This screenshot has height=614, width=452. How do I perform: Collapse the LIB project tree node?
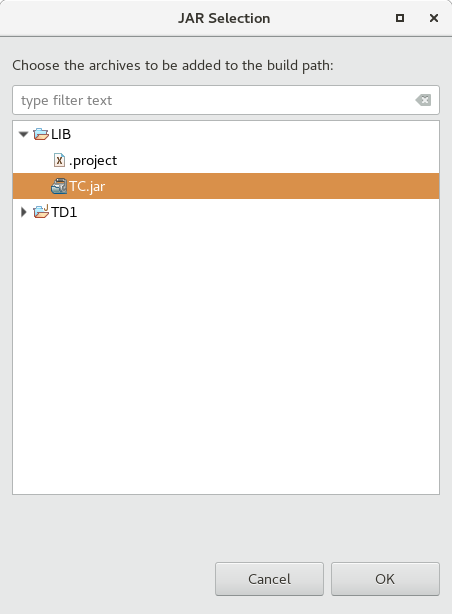point(24,134)
